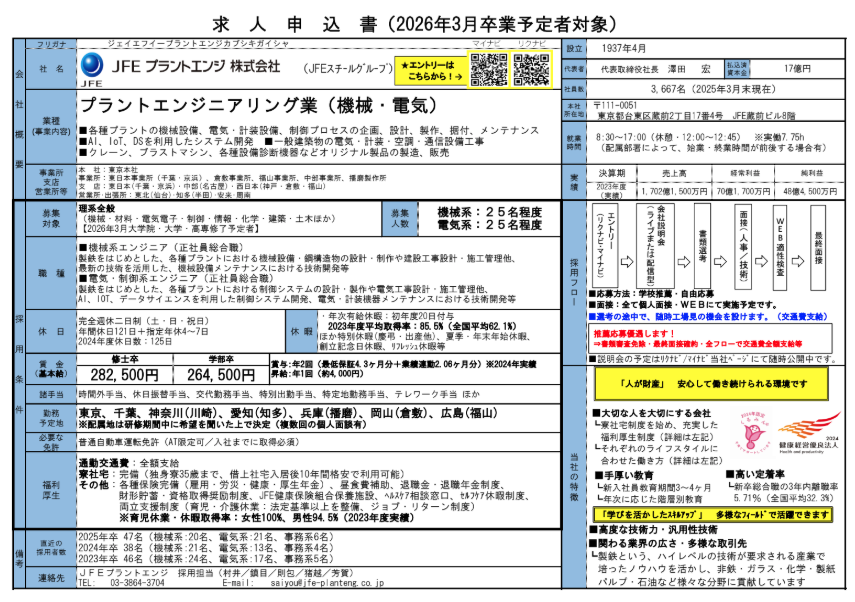Click the 完全週休二日制 holiday text

(x=144, y=321)
